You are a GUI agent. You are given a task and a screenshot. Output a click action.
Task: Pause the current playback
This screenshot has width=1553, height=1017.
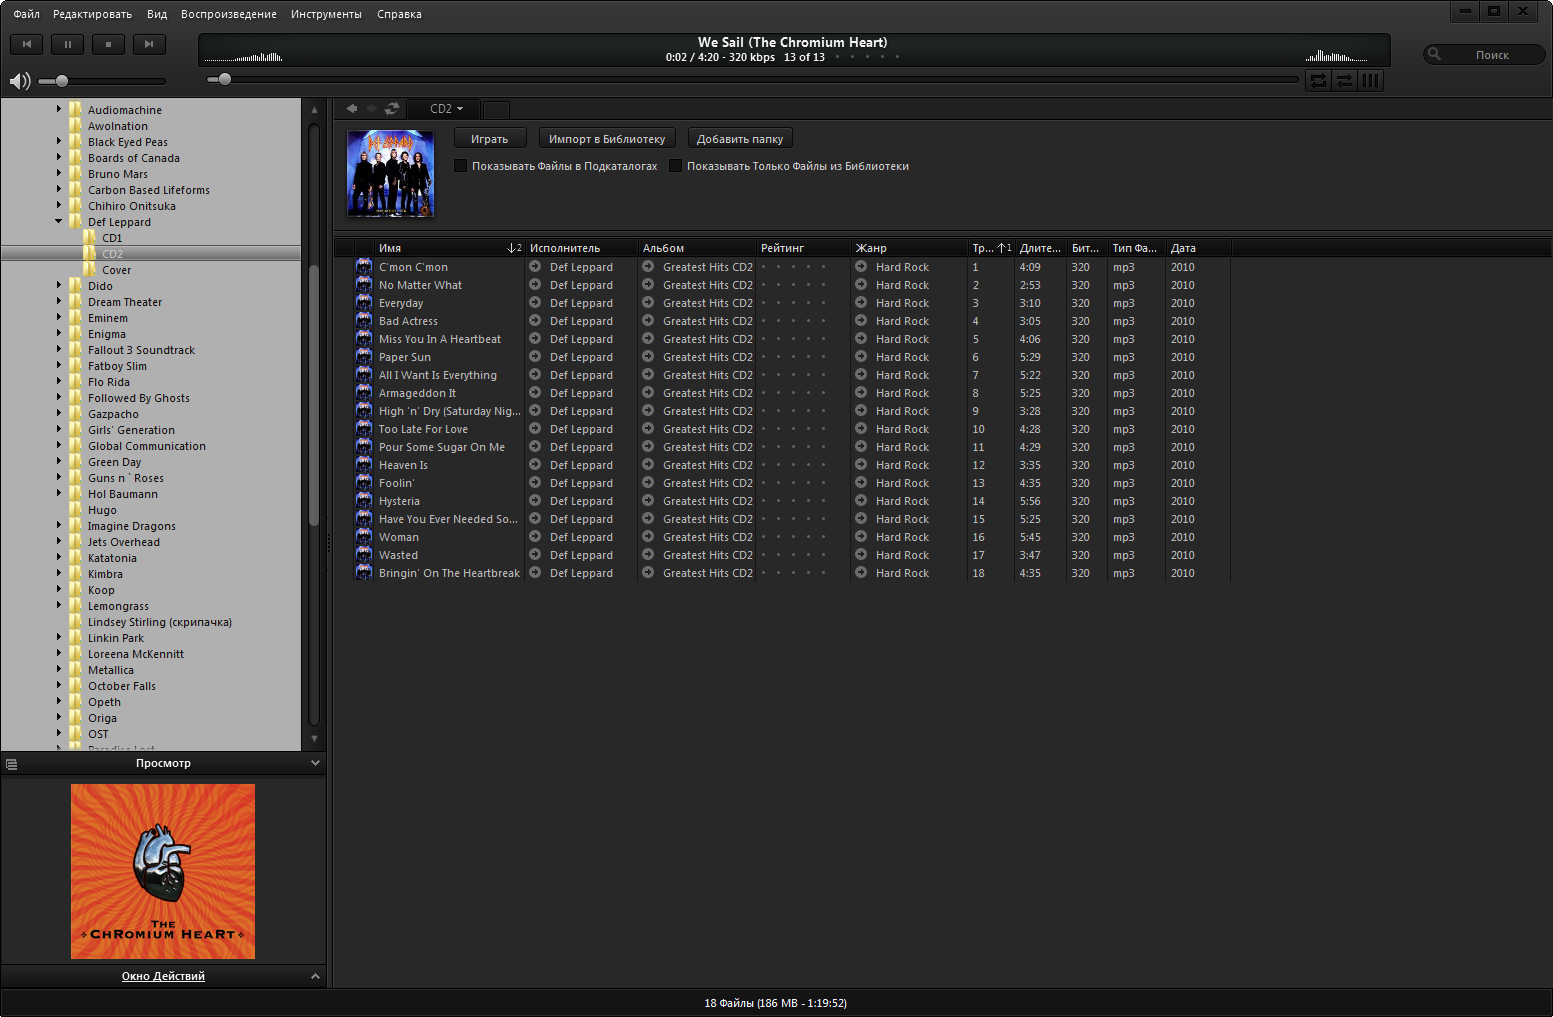click(67, 44)
